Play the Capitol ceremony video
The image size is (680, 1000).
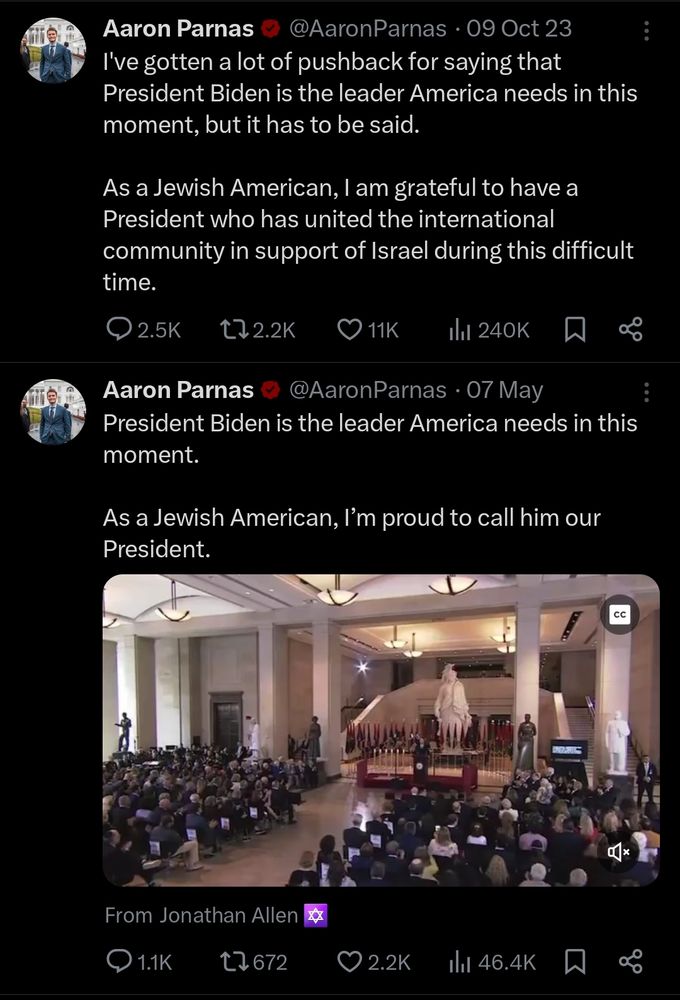(381, 730)
